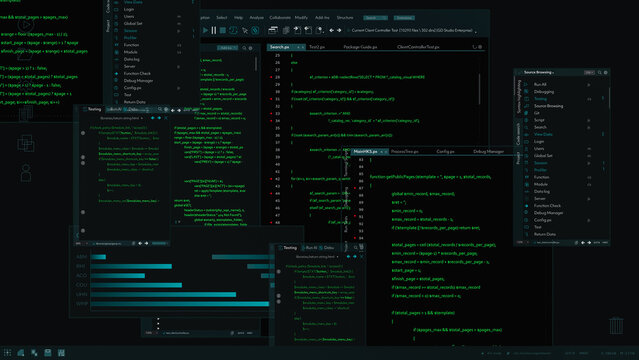The height and width of the screenshot is (360, 639).
Task: Click the copy-documents icon in the main toolbar
Action: pos(286,30)
